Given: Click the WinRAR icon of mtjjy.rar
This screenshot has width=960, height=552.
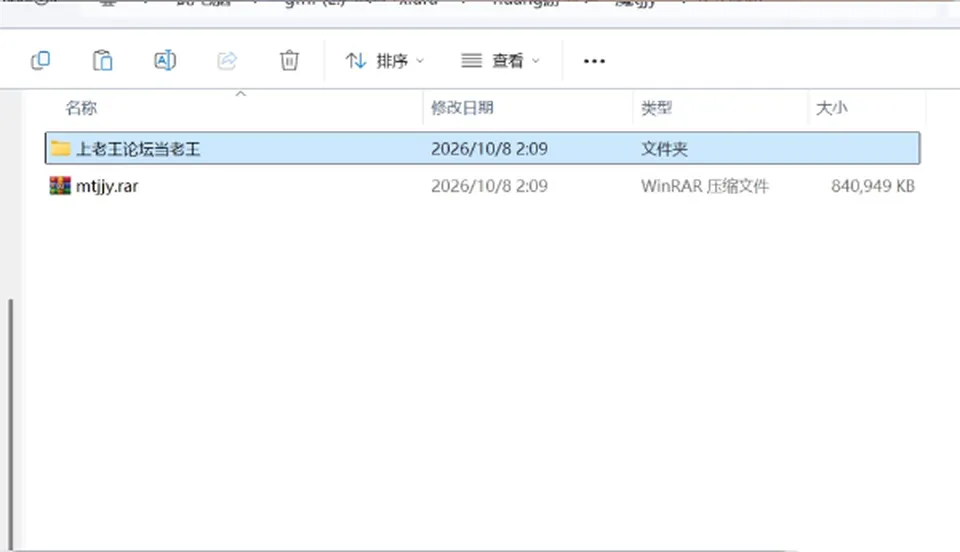Looking at the screenshot, I should (60, 185).
